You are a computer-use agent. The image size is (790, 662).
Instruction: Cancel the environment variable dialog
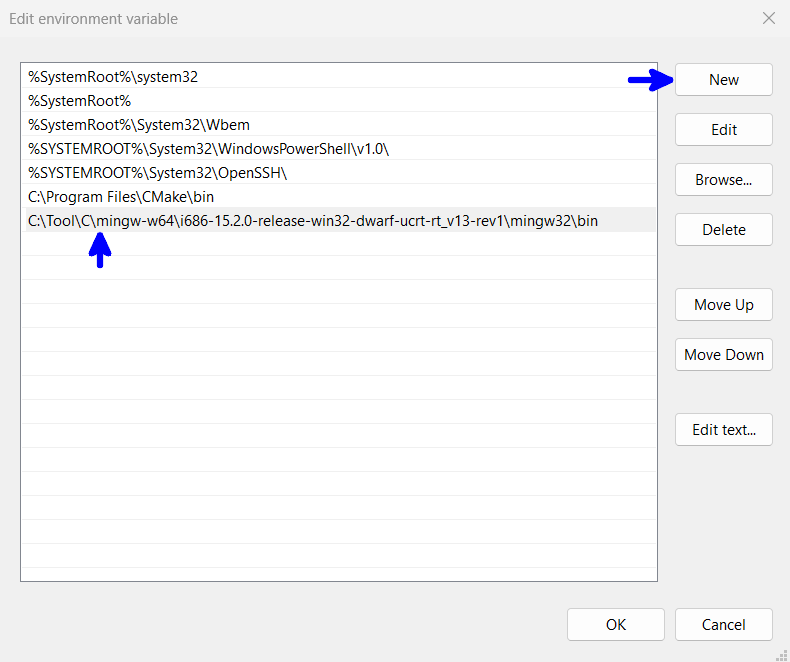click(x=723, y=625)
